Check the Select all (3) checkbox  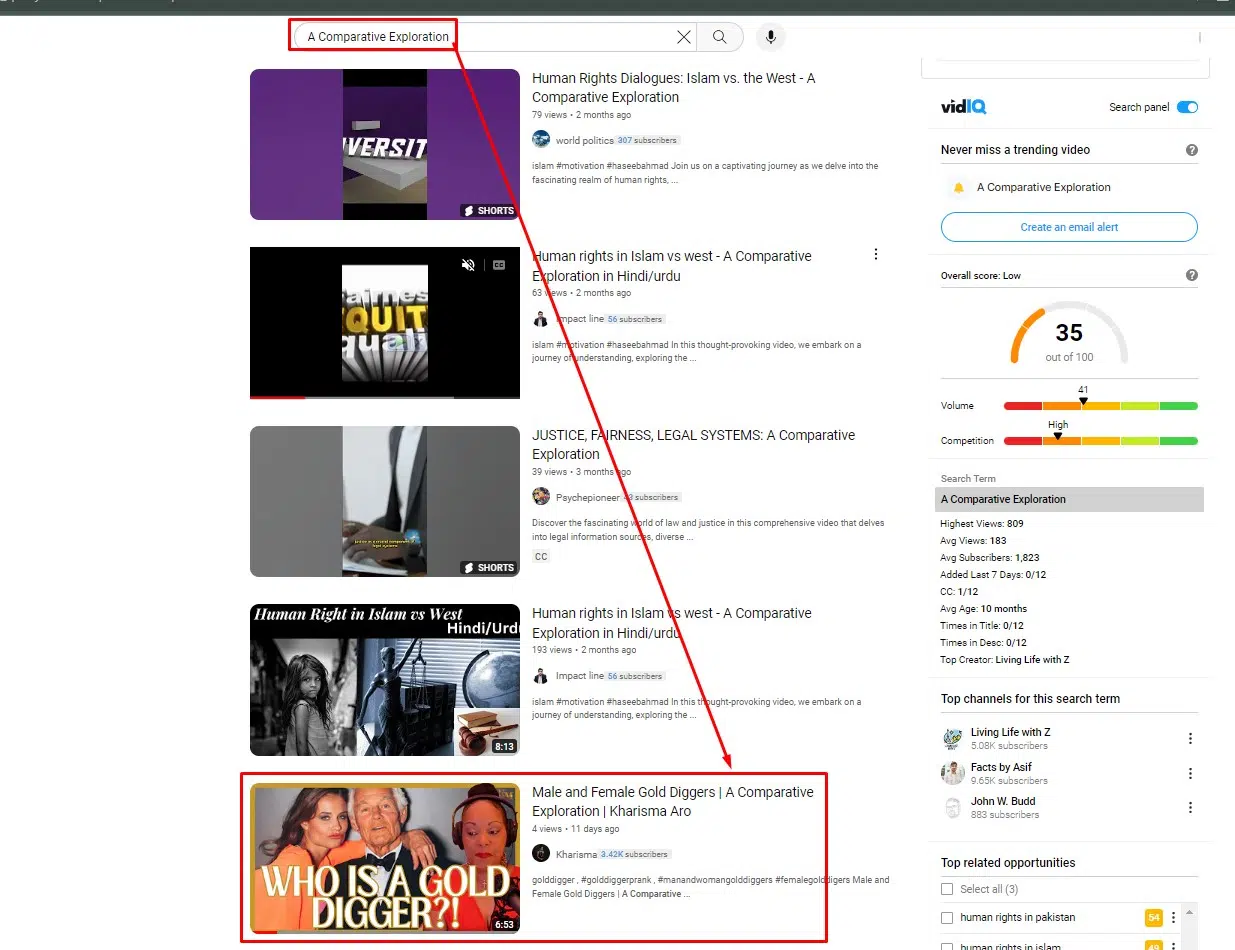coord(947,889)
